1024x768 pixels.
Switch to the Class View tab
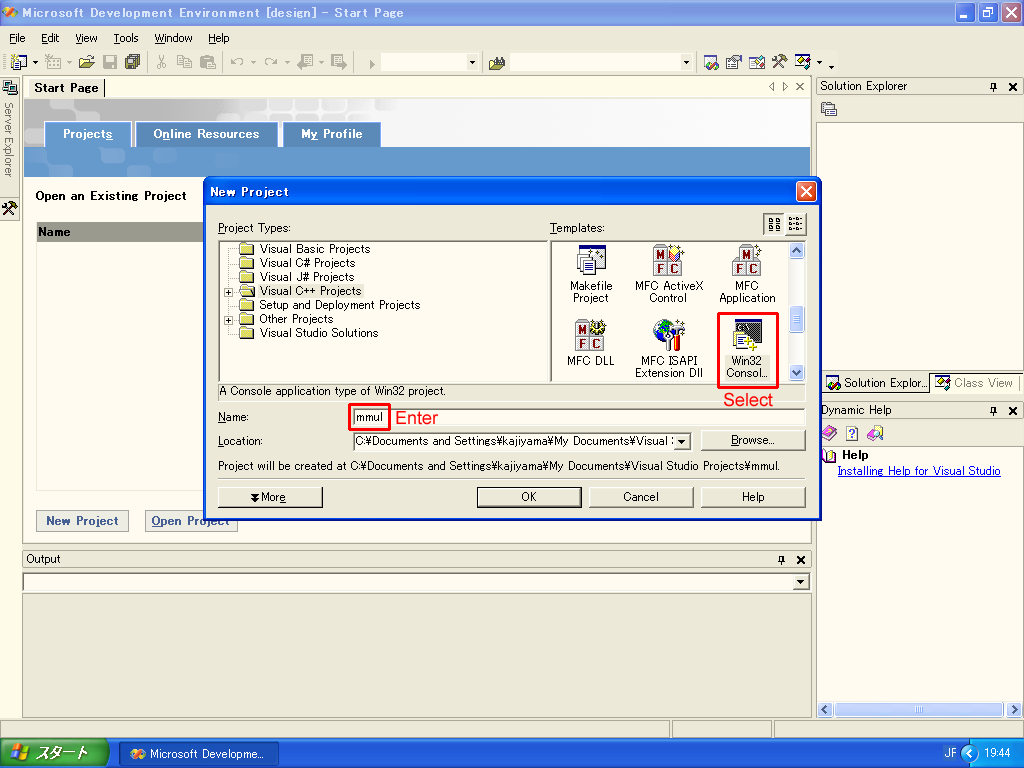coord(975,383)
